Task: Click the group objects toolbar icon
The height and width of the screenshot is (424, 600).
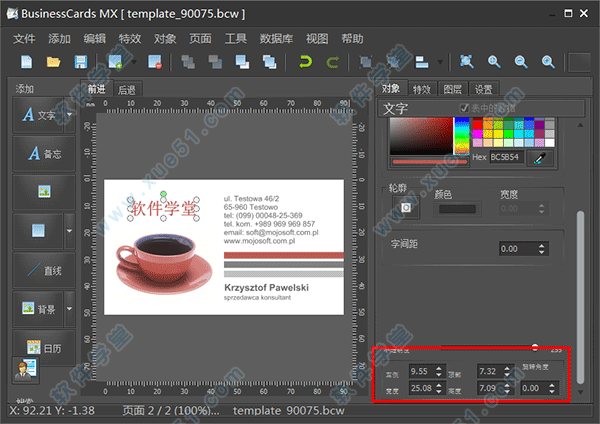Action: click(366, 62)
